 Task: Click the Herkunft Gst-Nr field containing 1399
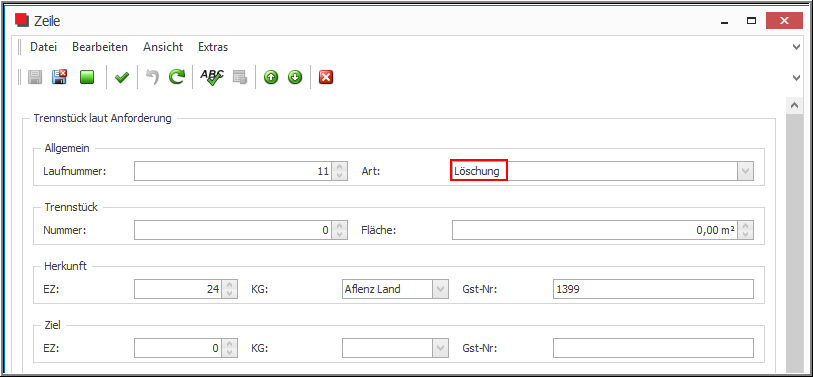[x=653, y=289]
